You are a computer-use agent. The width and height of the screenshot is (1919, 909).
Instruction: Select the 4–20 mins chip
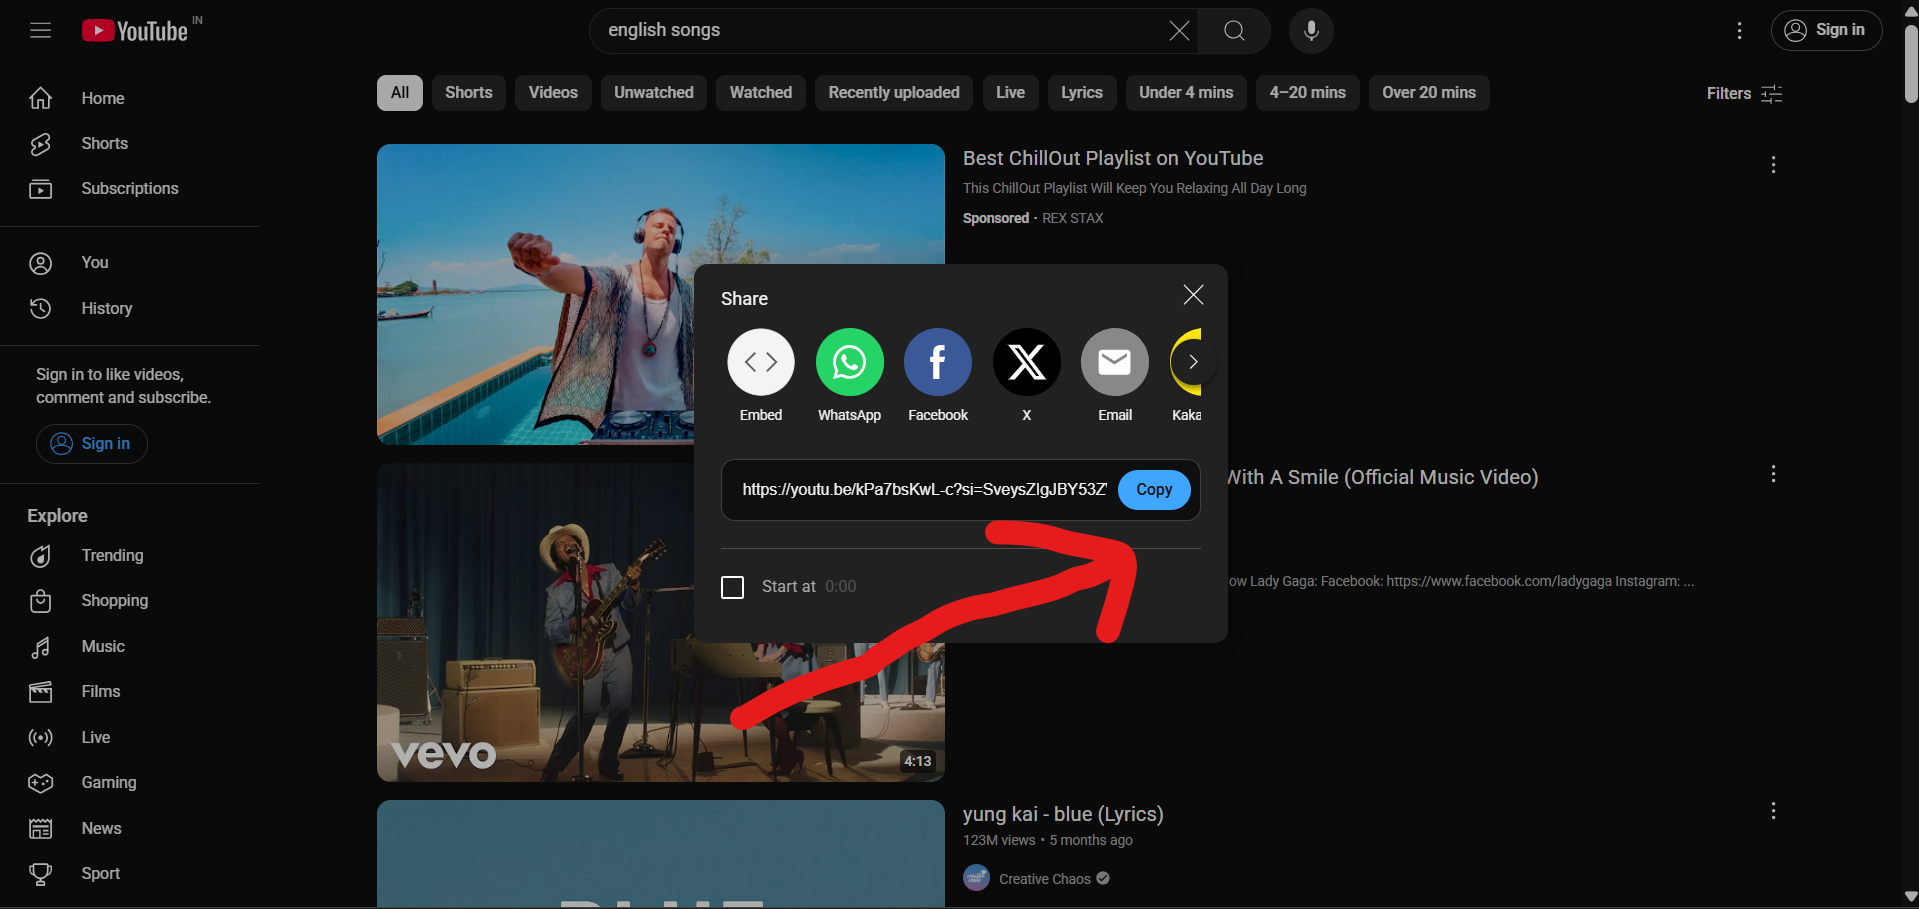point(1308,93)
